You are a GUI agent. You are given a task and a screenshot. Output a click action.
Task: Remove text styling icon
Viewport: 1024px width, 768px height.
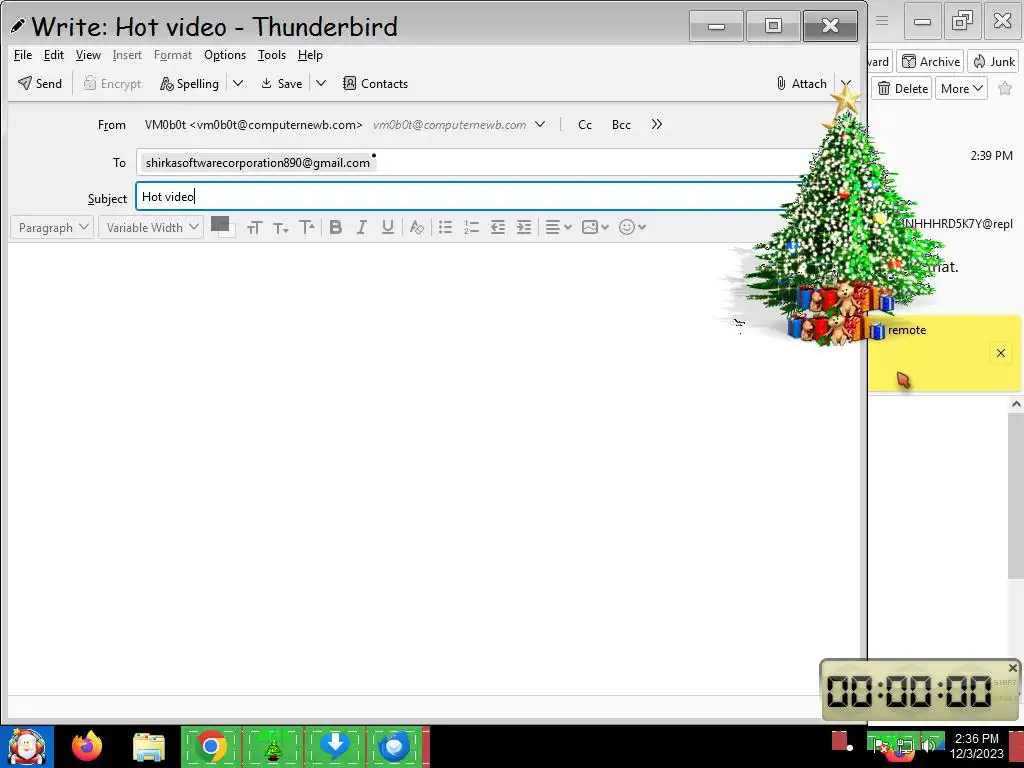tap(417, 227)
